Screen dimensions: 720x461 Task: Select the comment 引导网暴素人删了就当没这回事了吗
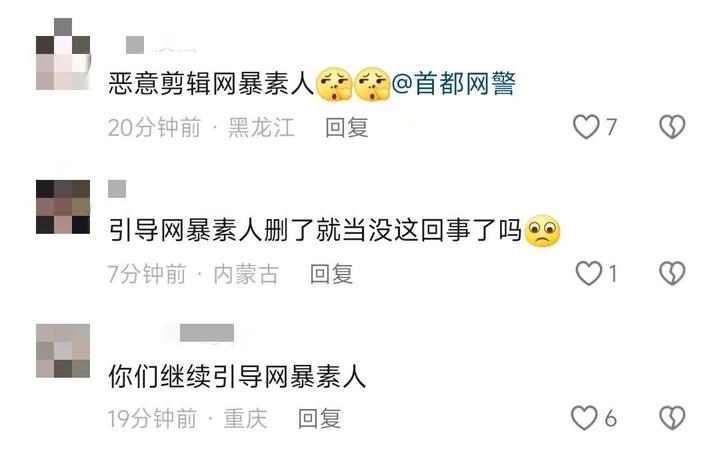click(x=315, y=230)
